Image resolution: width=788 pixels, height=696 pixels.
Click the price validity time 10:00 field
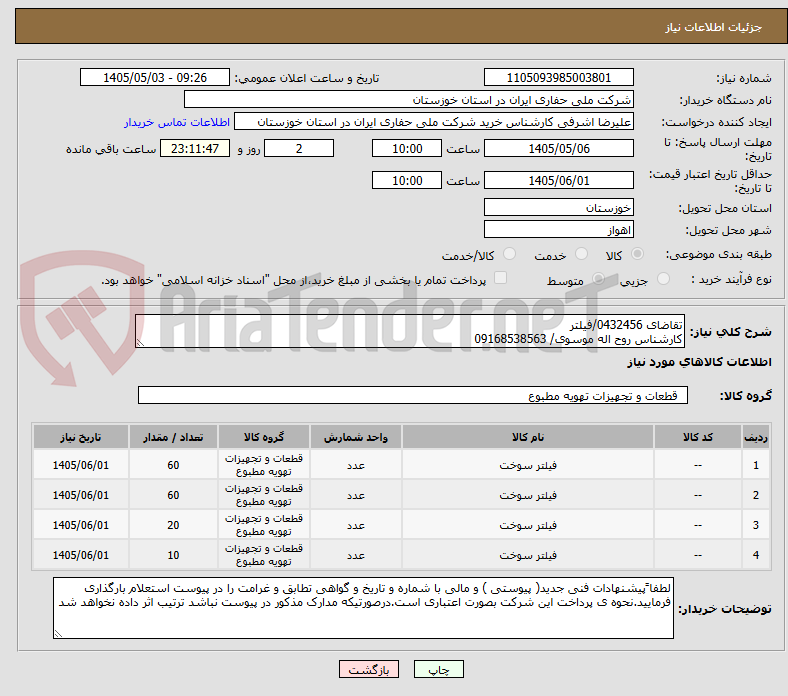[407, 180]
